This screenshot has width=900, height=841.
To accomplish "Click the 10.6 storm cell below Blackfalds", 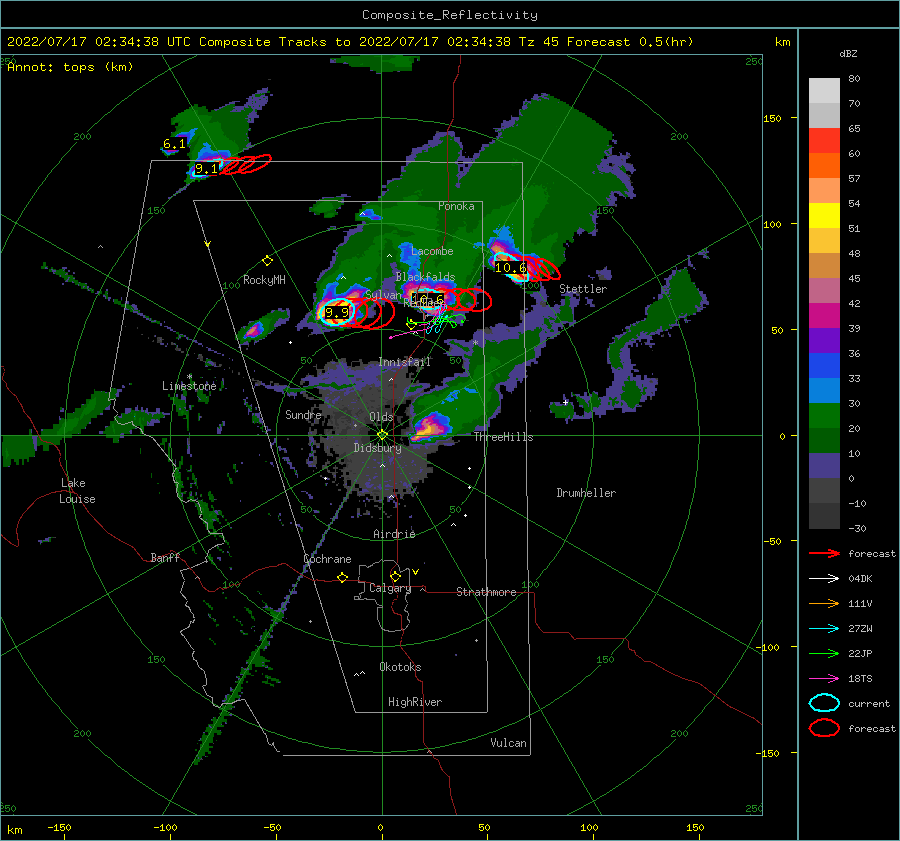I will (428, 299).
